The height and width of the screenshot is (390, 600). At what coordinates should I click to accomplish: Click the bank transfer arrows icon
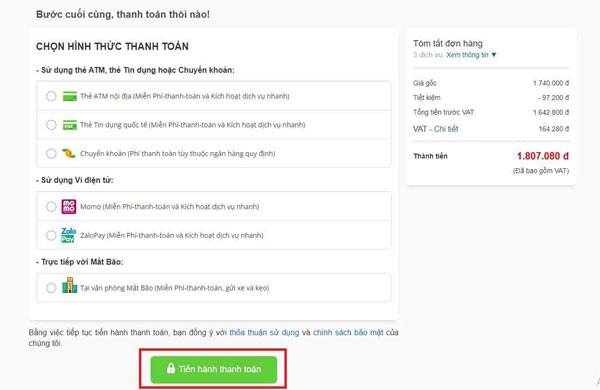pos(69,153)
